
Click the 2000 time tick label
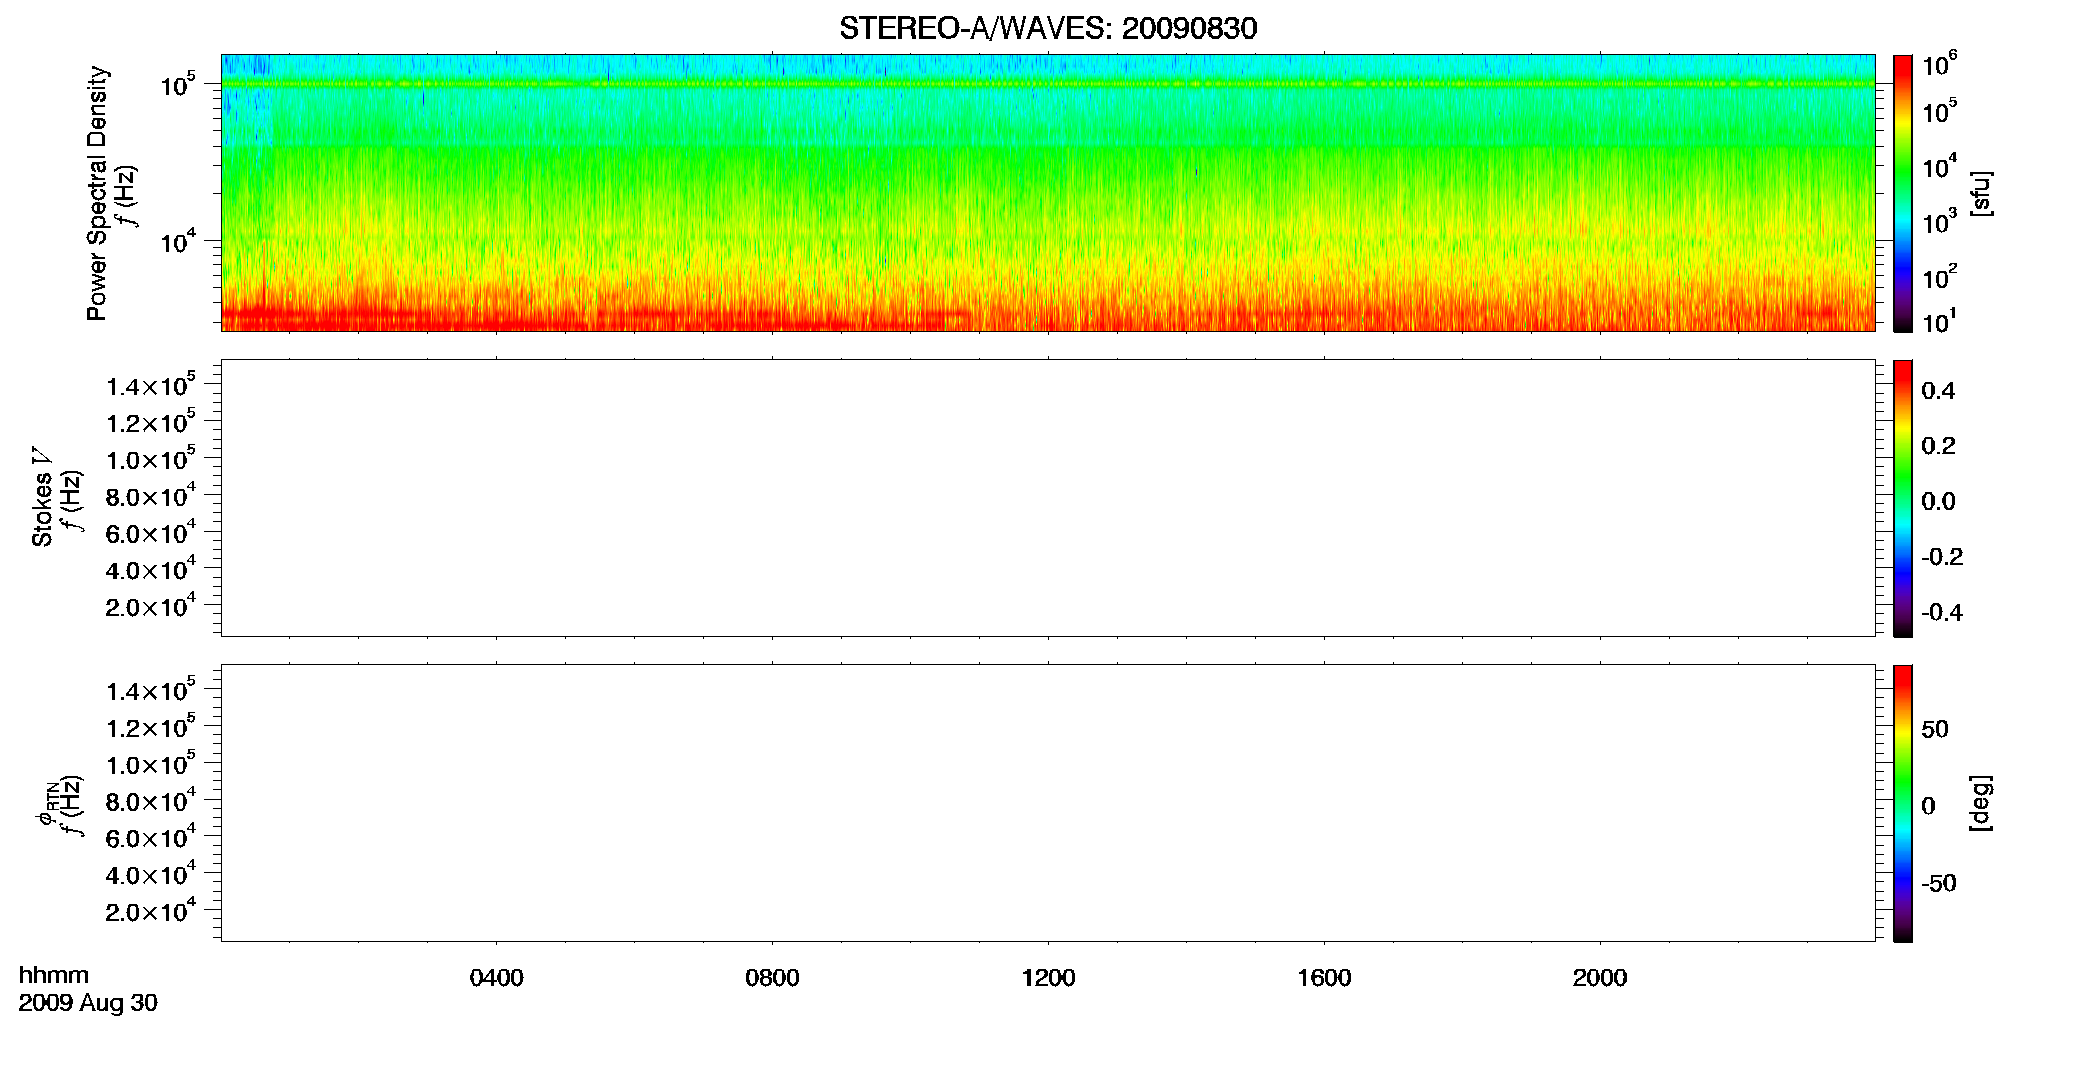[1600, 978]
